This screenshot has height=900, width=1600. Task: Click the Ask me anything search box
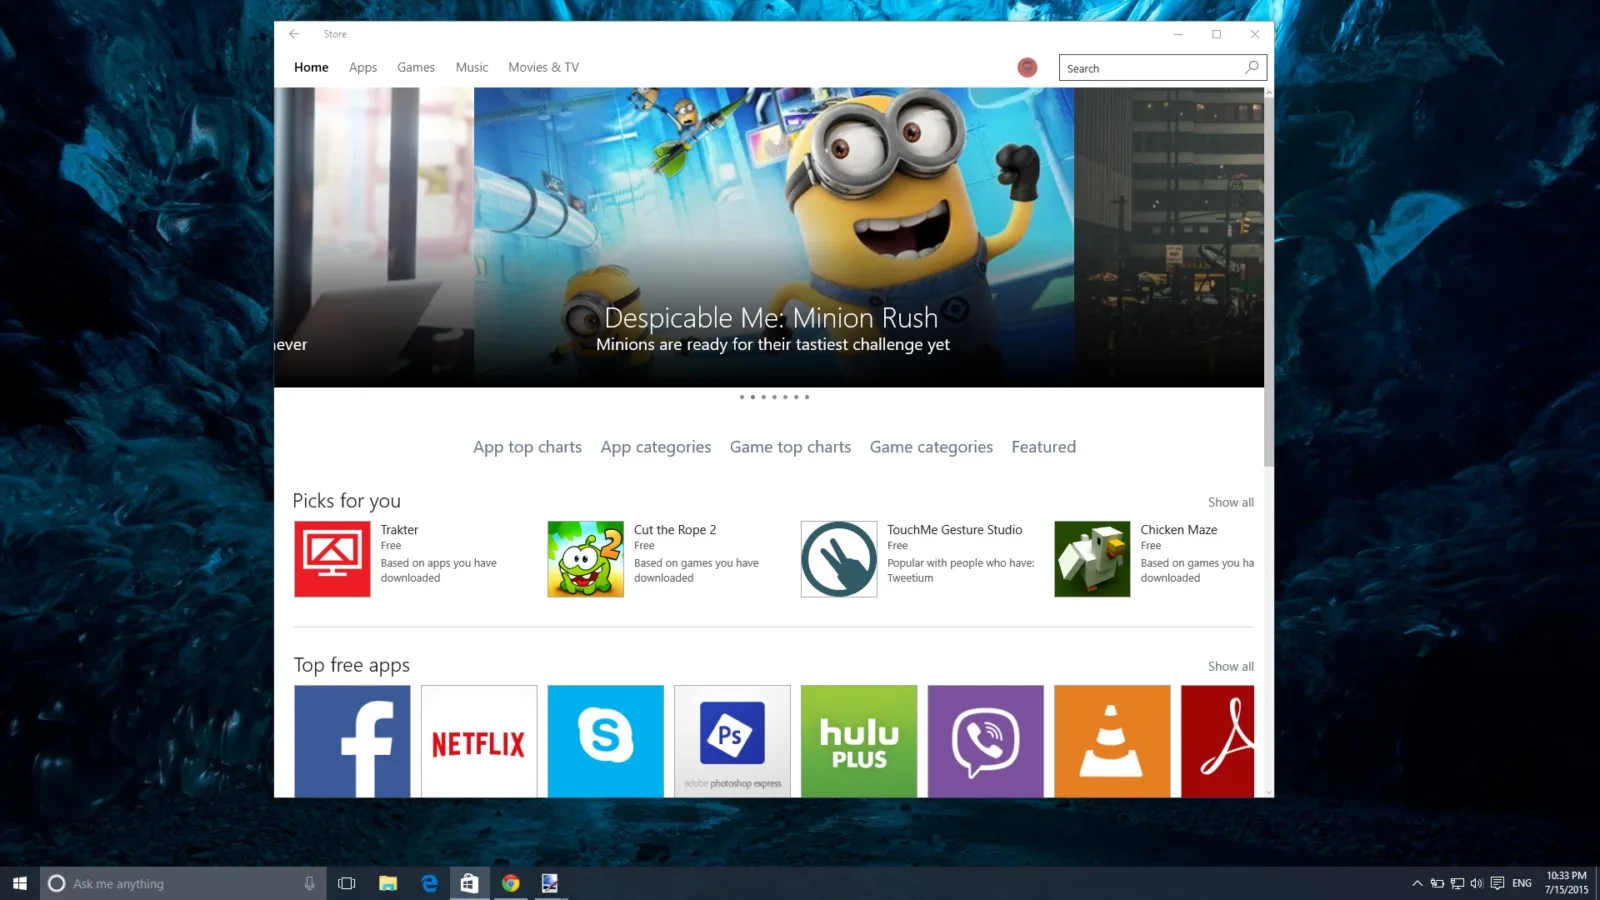(x=184, y=883)
